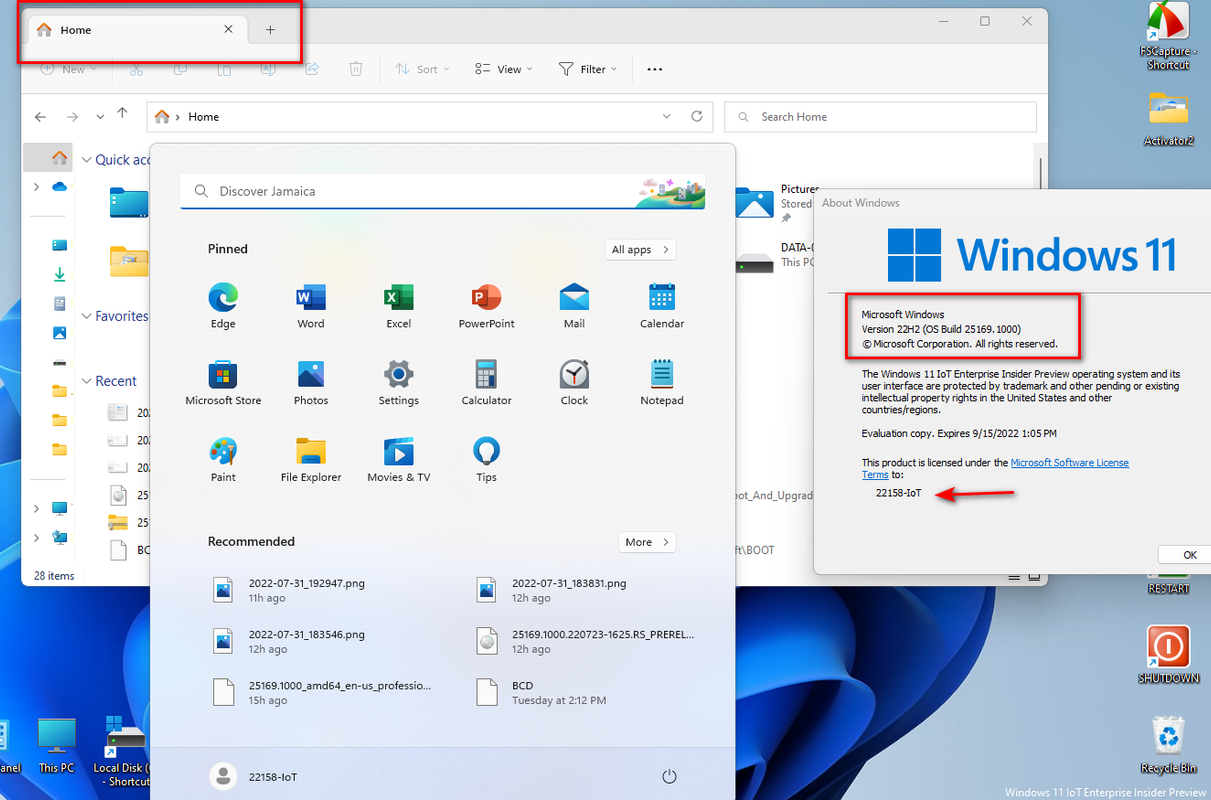Open 22158-IoT user account menu
1211x800 pixels.
tap(254, 777)
